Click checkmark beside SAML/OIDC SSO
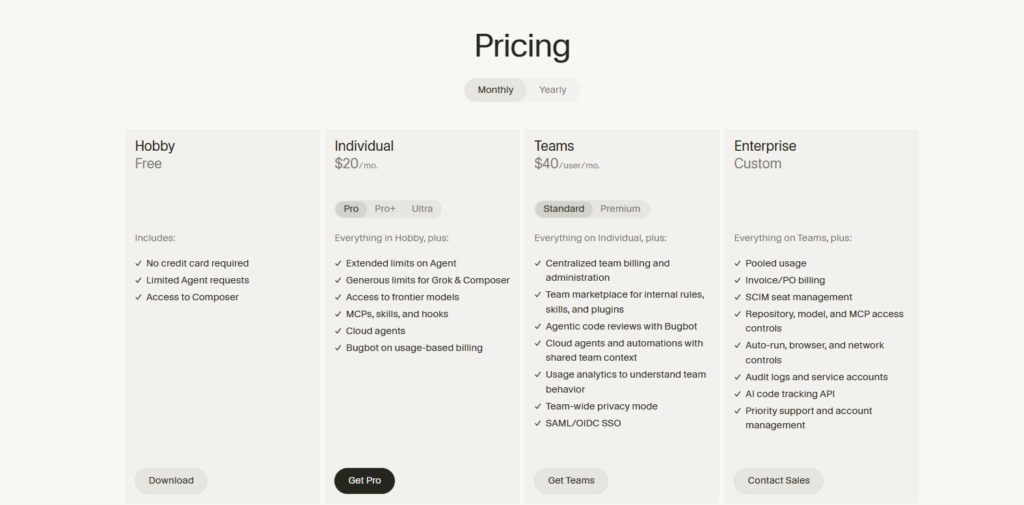This screenshot has height=505, width=1024. click(538, 423)
